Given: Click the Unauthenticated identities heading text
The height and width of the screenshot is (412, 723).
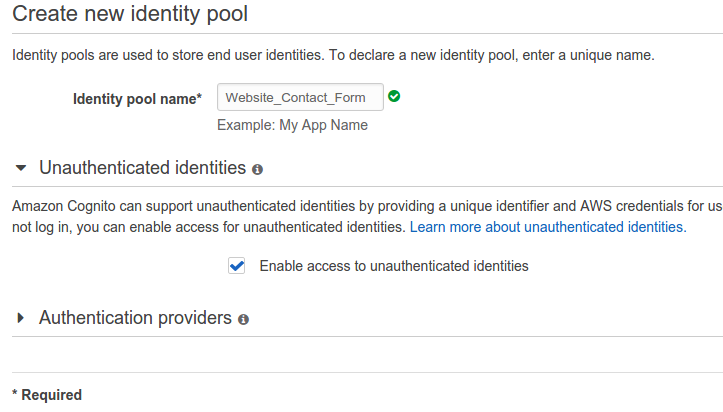Looking at the screenshot, I should (x=142, y=167).
